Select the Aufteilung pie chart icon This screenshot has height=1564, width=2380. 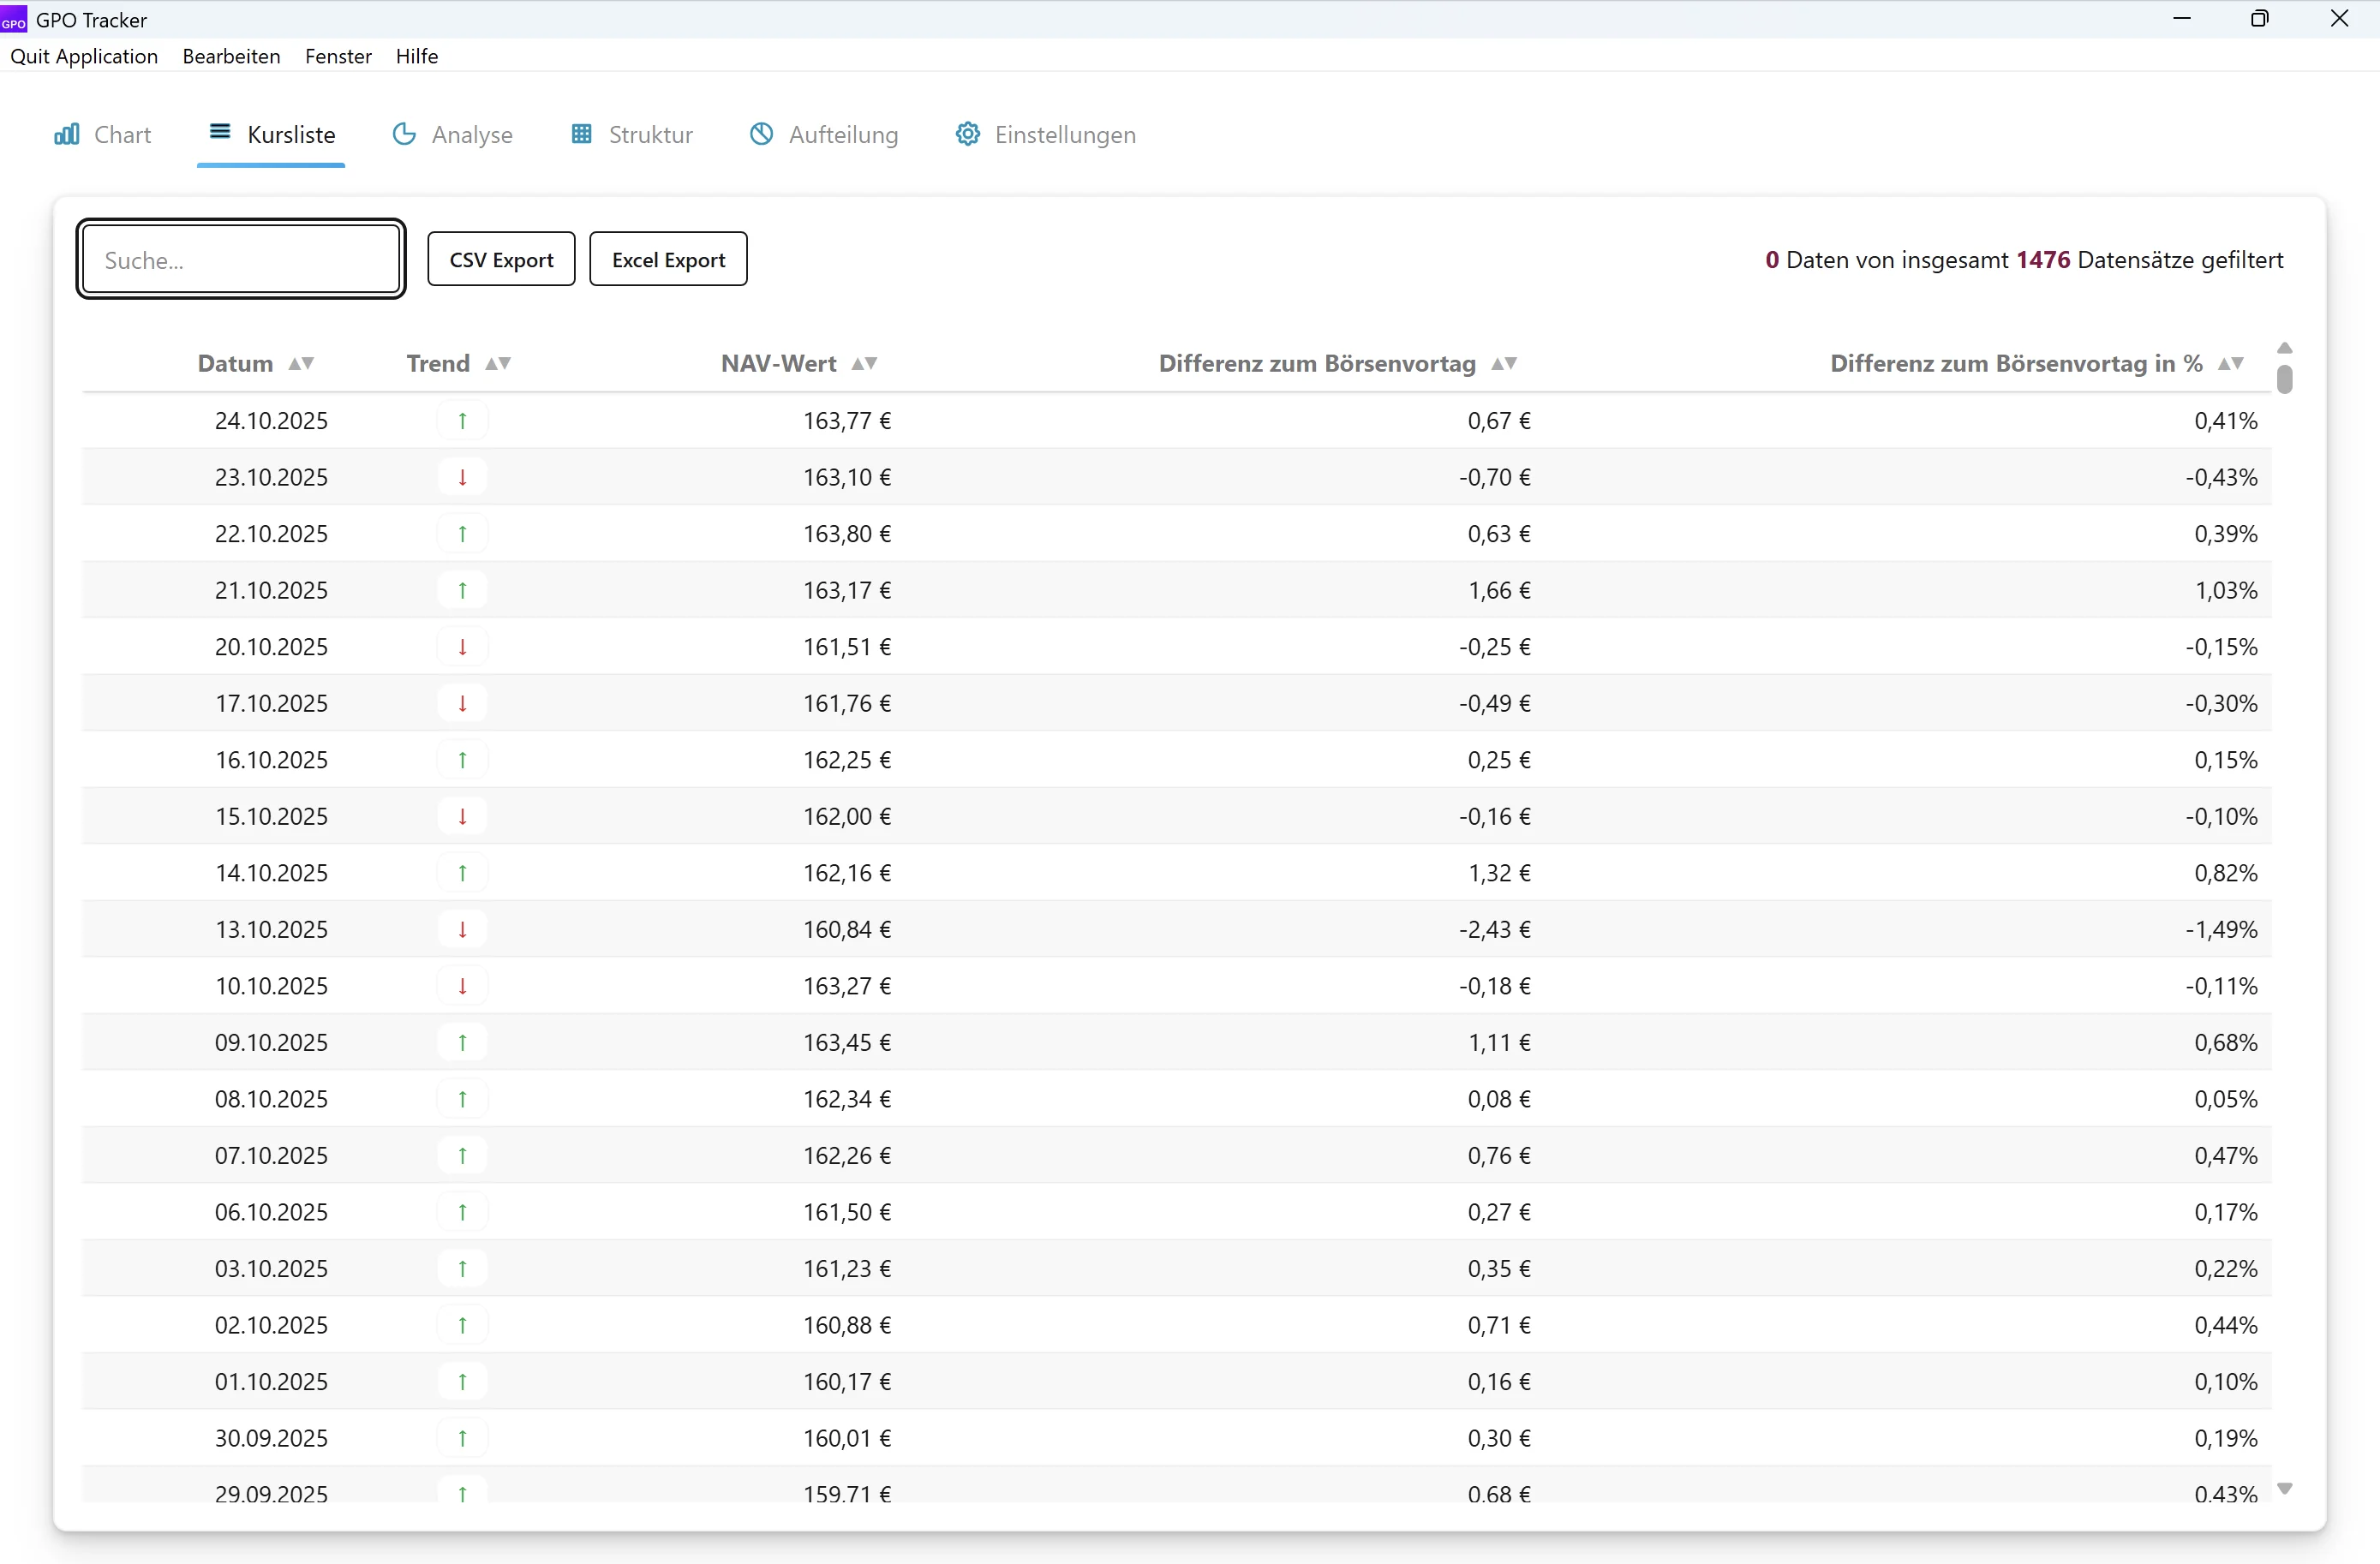pos(762,134)
